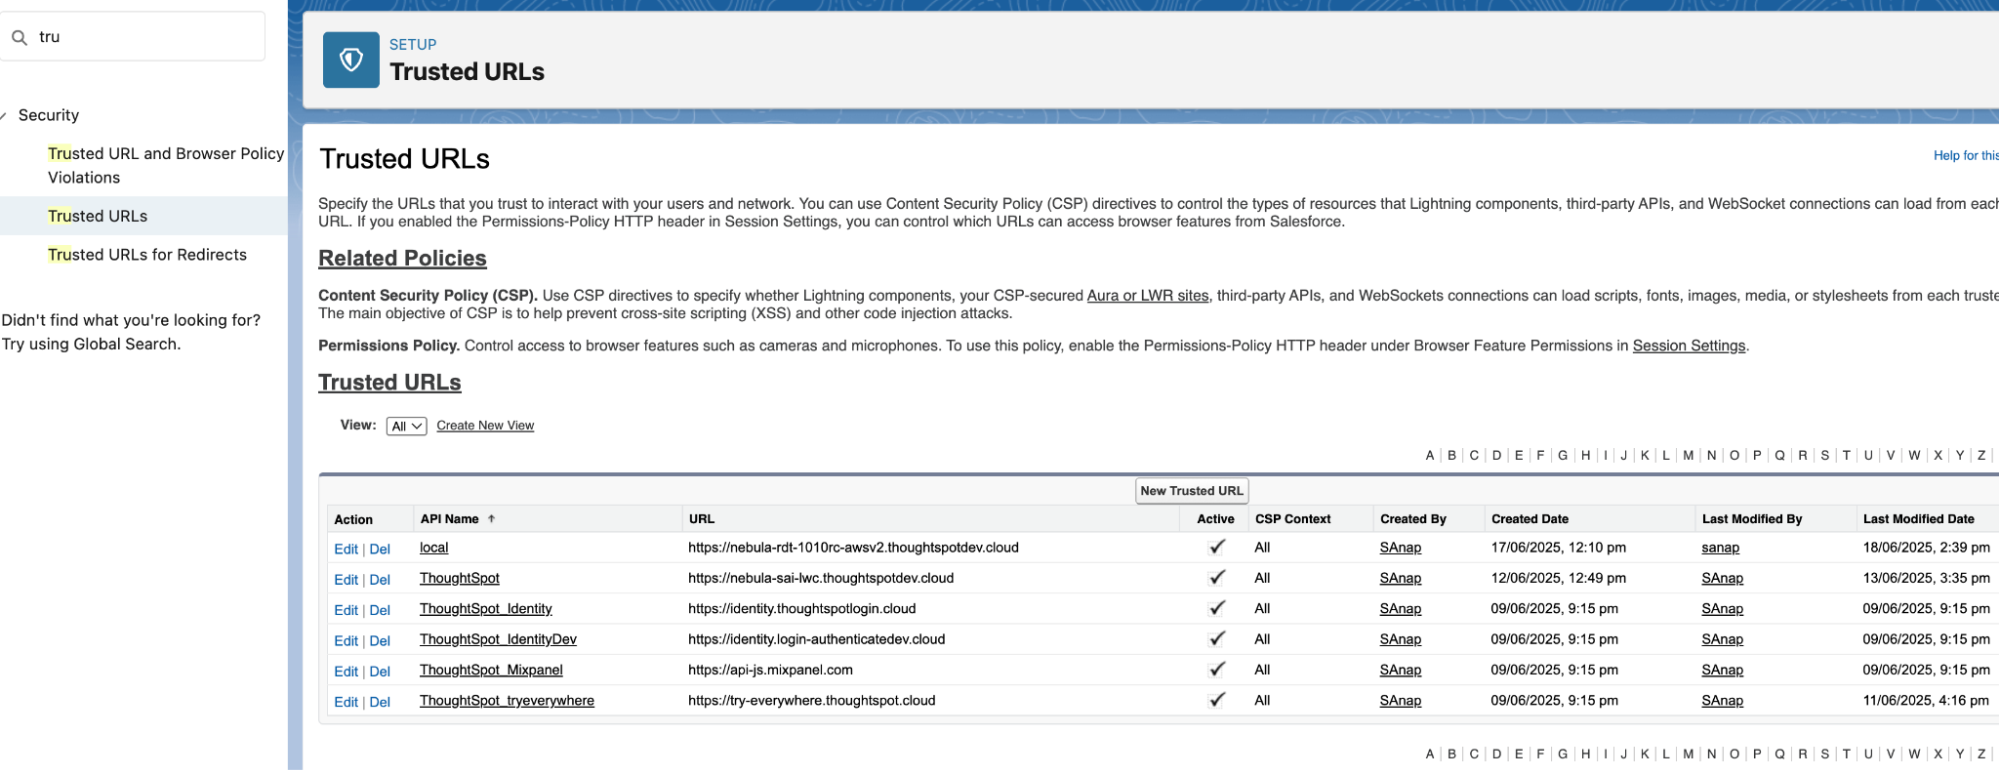Sort table by Created Date column header
The height and width of the screenshot is (770, 1999).
pos(1529,519)
